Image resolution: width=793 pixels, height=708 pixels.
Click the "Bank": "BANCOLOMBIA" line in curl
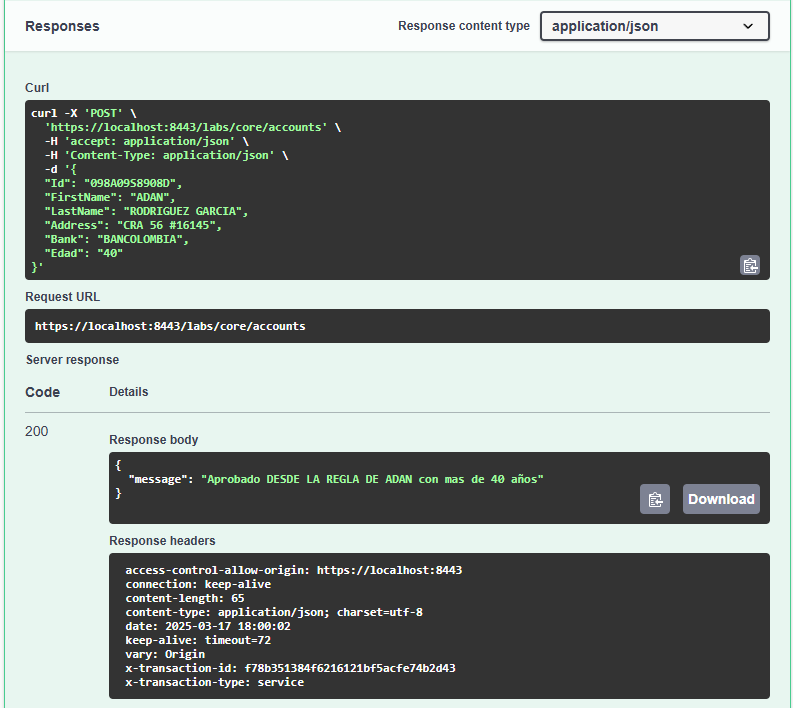tap(115, 240)
